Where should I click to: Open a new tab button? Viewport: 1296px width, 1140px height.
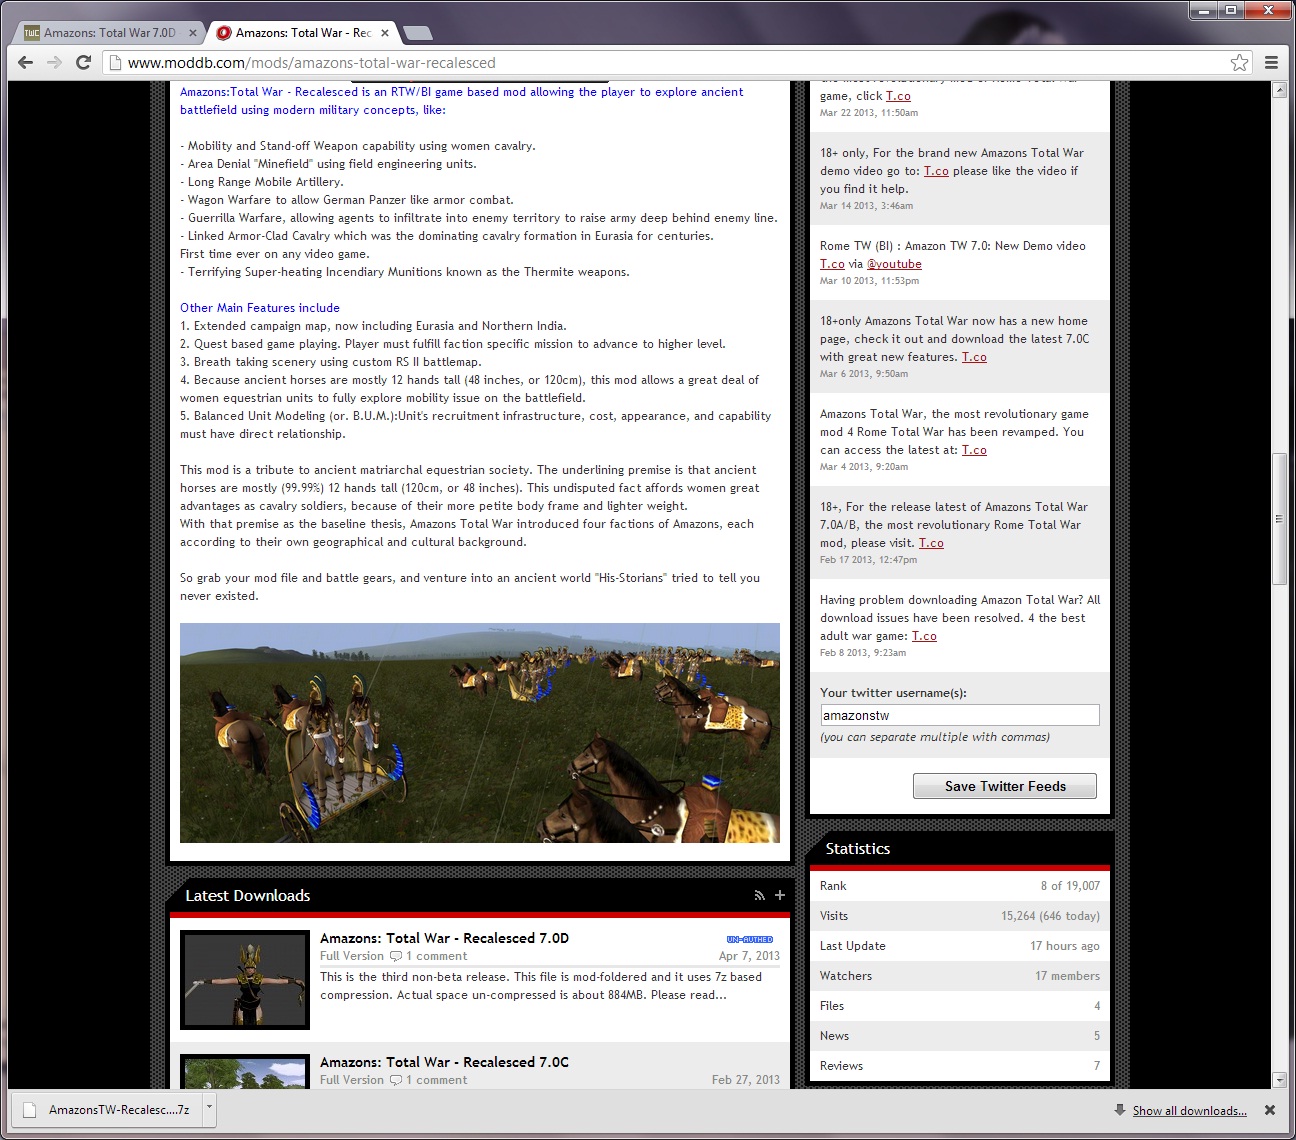(x=417, y=33)
